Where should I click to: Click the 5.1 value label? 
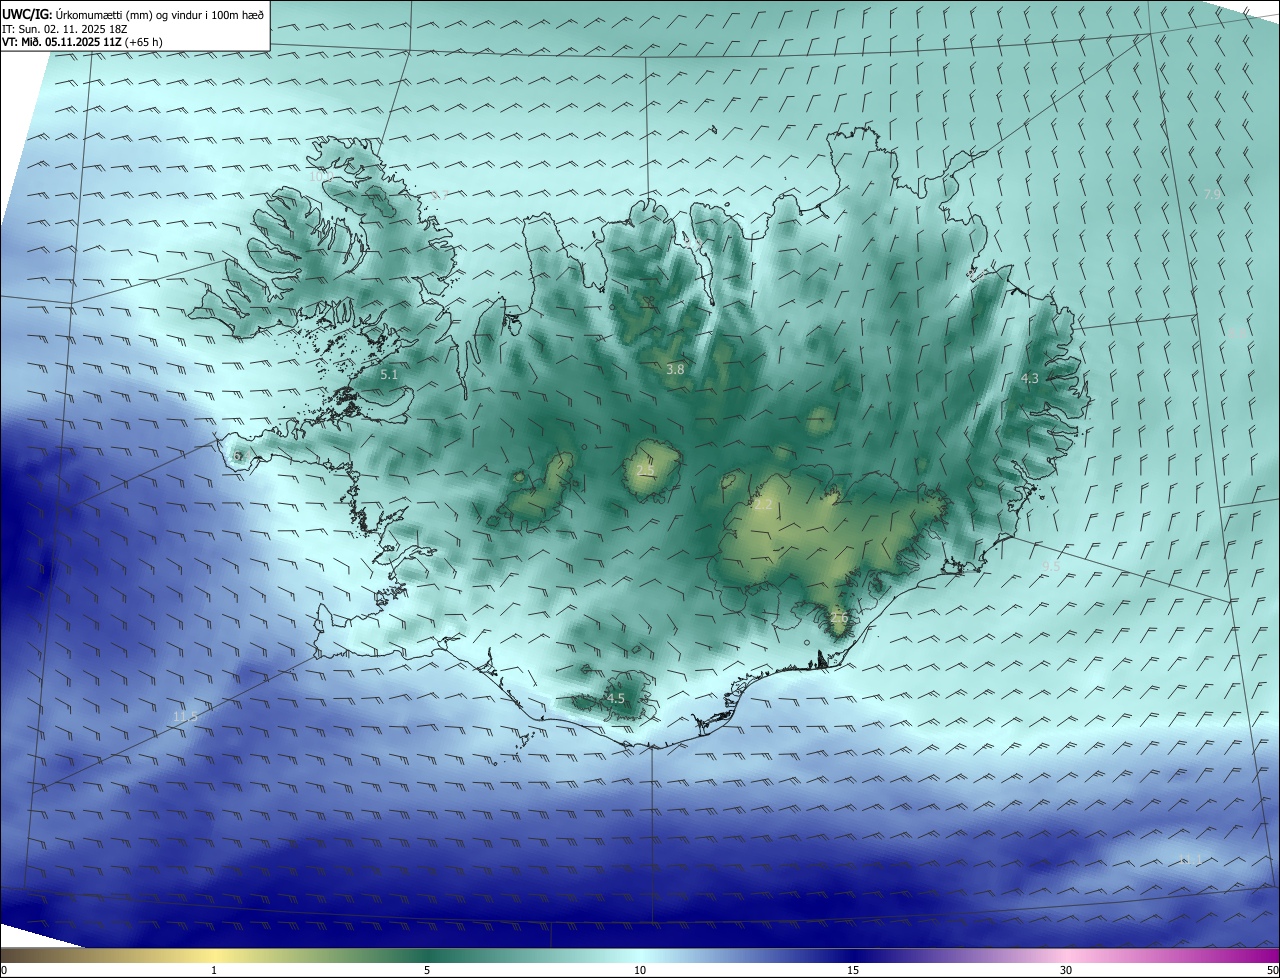(x=390, y=374)
